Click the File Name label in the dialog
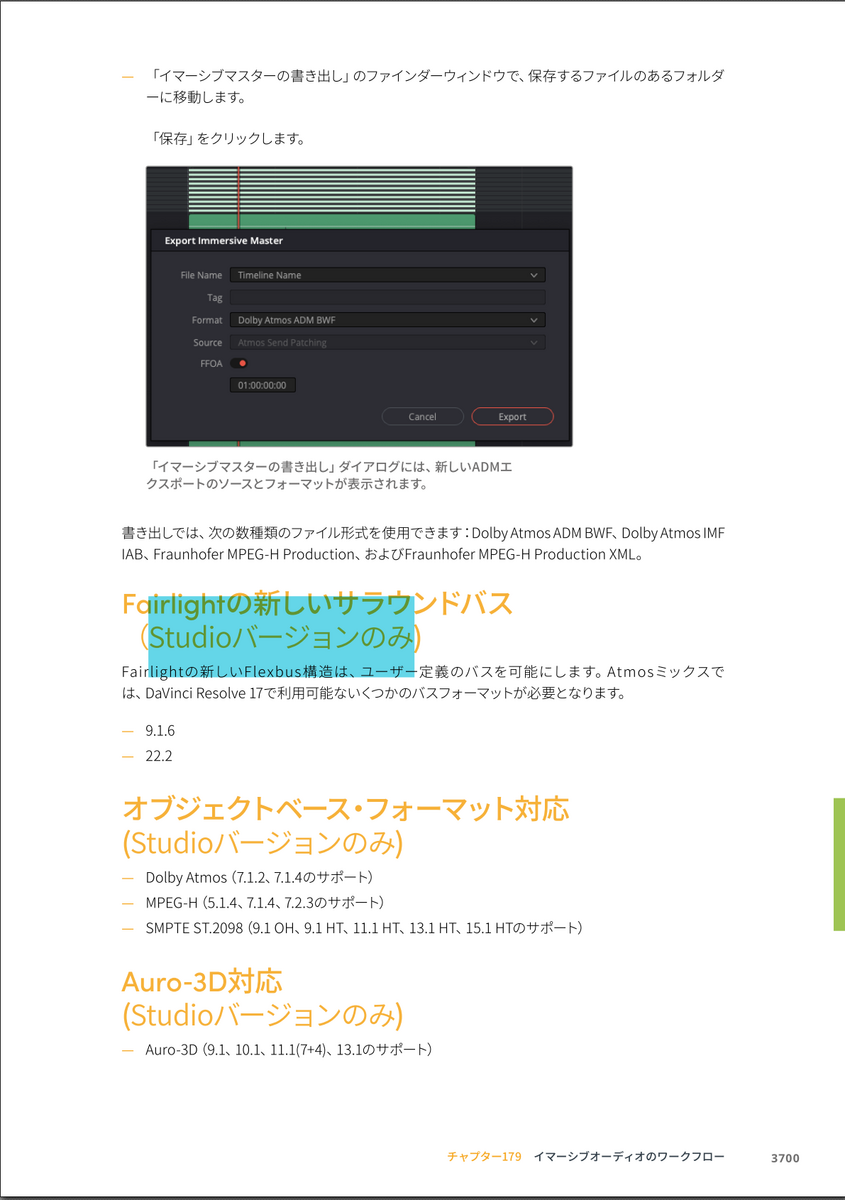The height and width of the screenshot is (1200, 845). tap(201, 275)
